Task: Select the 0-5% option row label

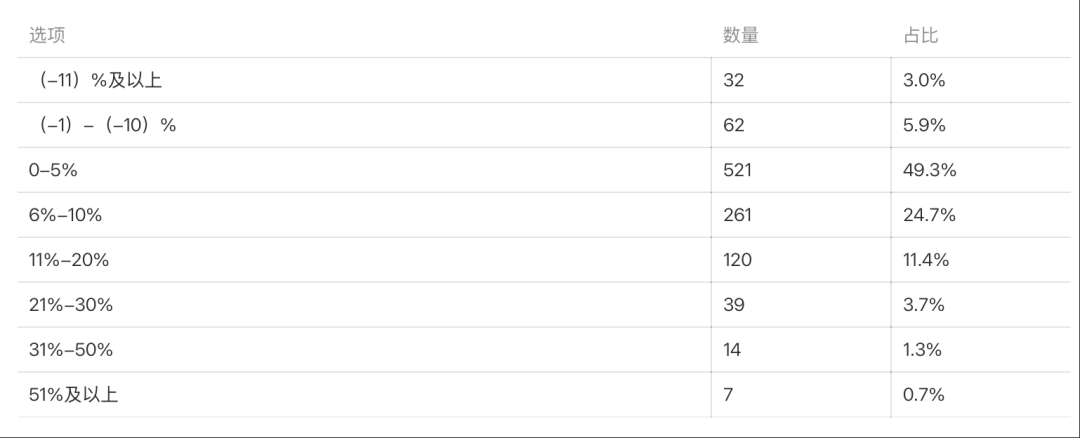Action: pos(53,171)
